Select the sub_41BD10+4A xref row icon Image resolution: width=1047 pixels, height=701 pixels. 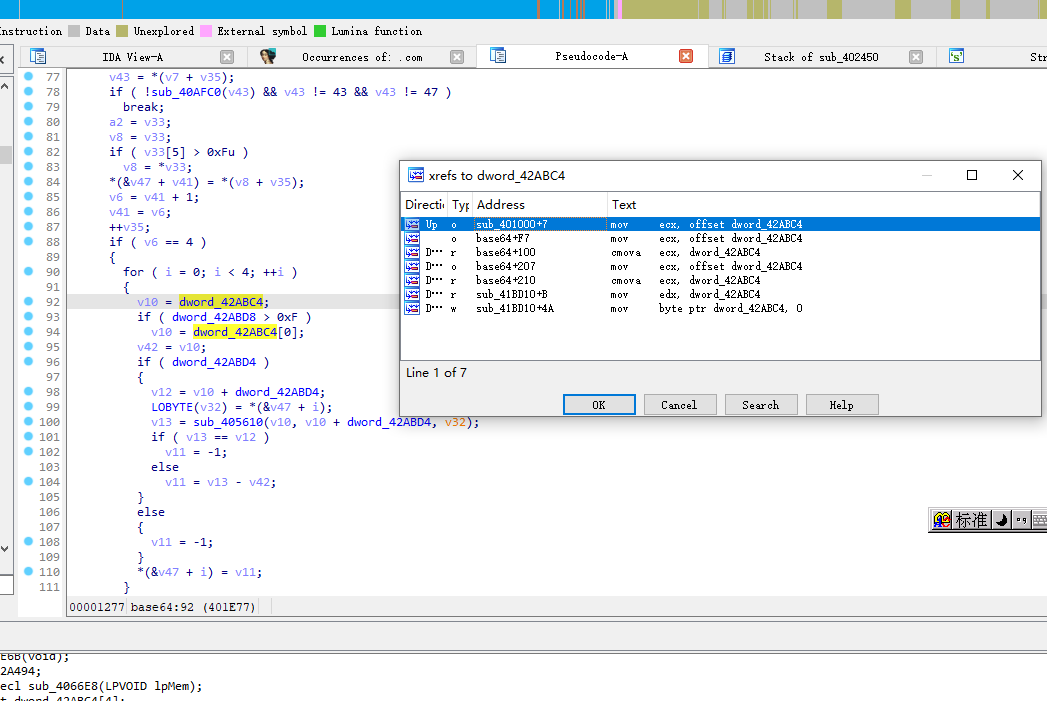(412, 309)
